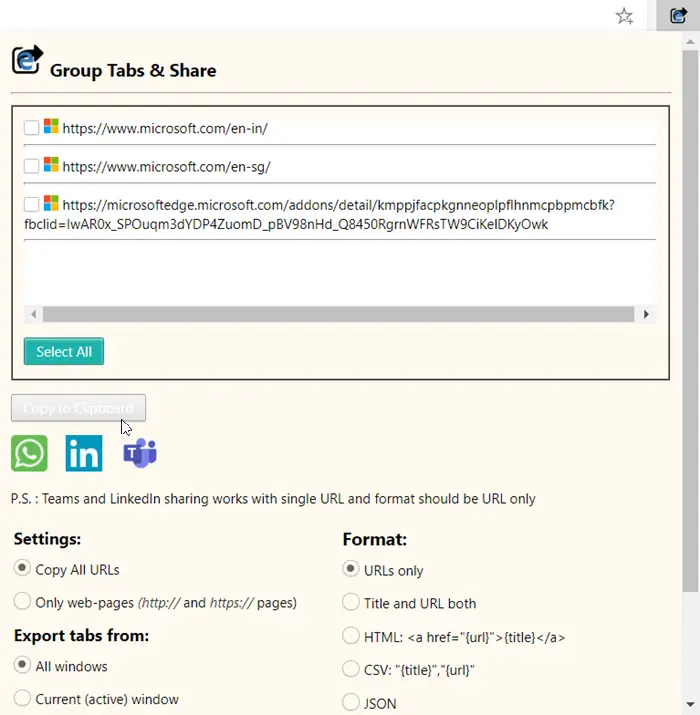This screenshot has height=715, width=700.
Task: Click the Group Tabs & Share header logo
Action: [27, 60]
